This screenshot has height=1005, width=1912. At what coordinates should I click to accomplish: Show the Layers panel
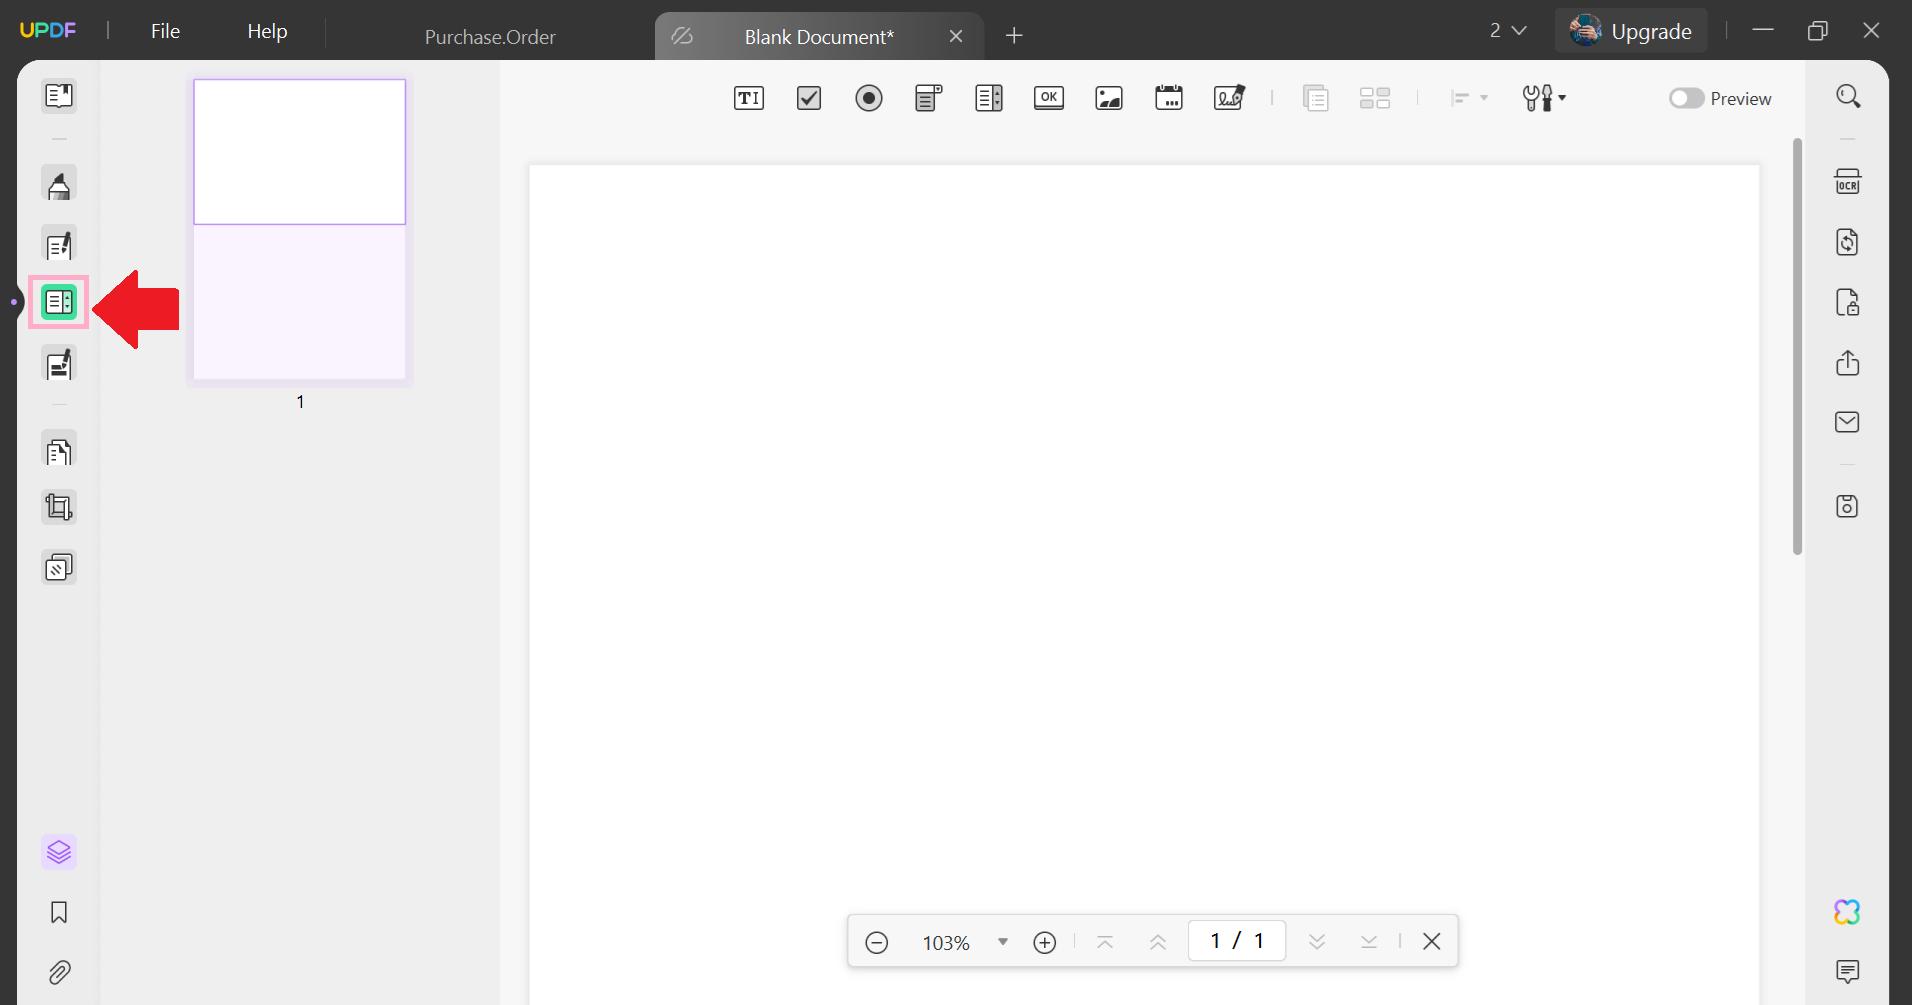pyautogui.click(x=59, y=852)
